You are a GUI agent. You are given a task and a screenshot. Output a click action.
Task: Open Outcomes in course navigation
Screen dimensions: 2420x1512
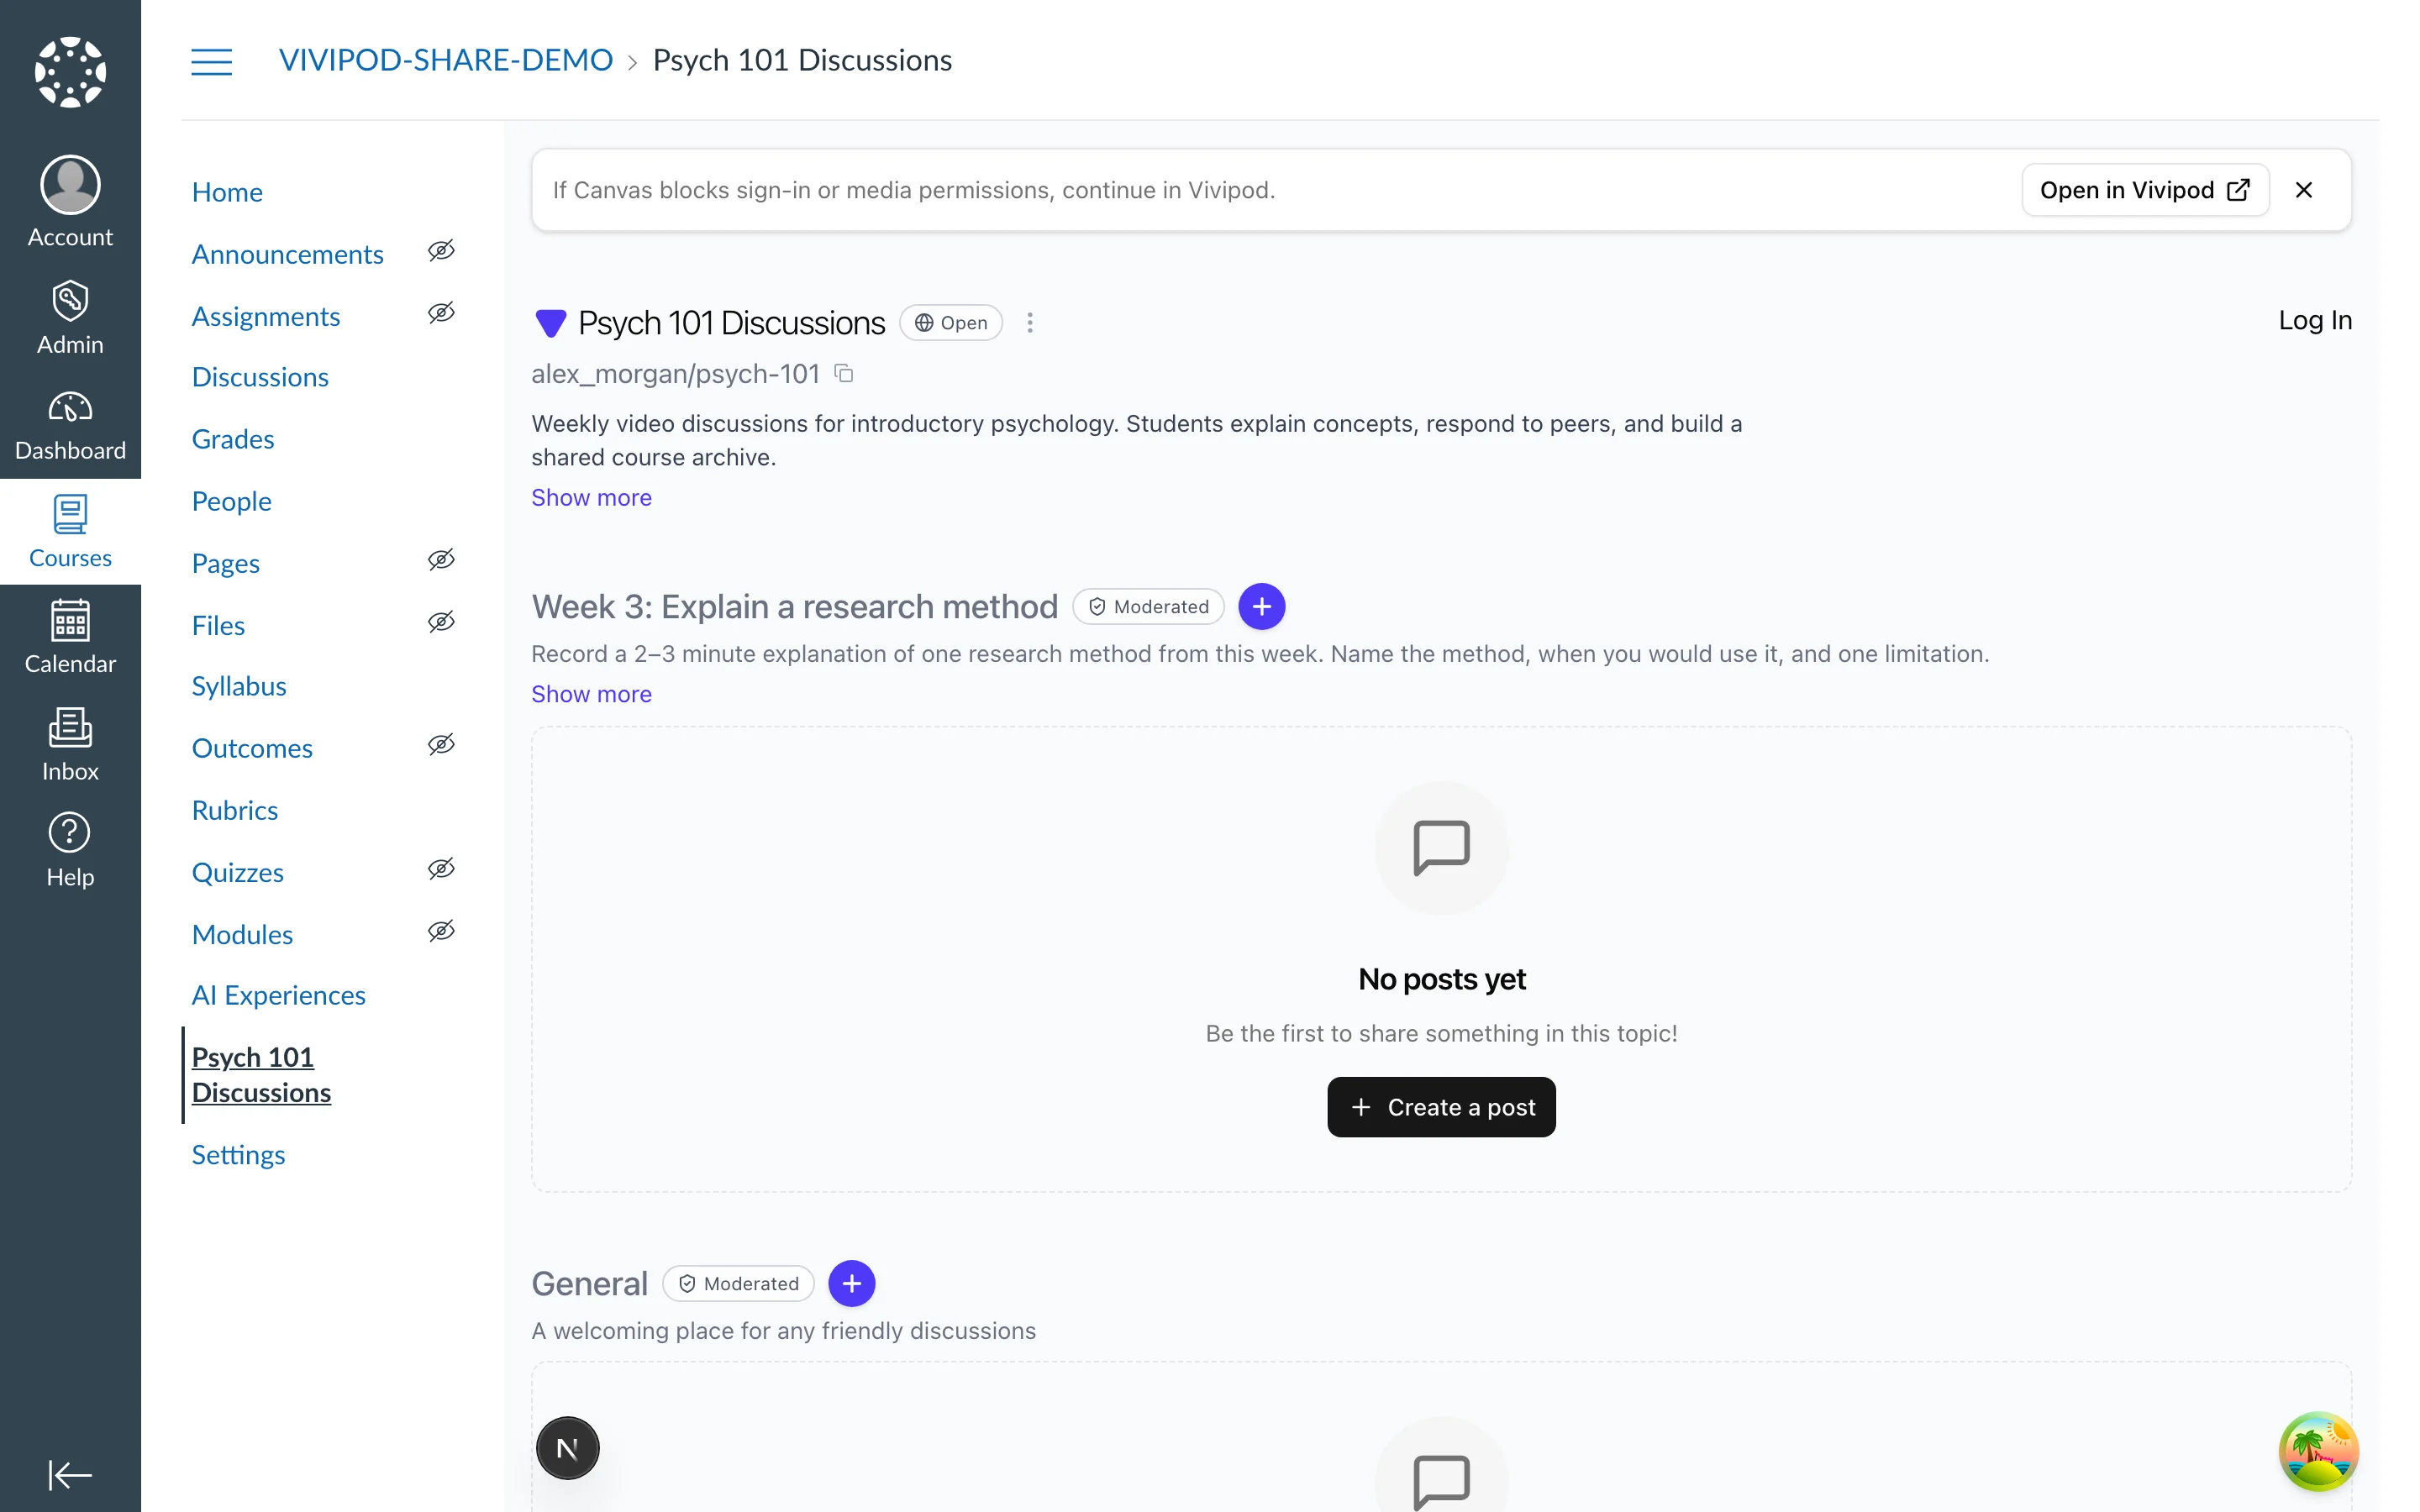click(252, 748)
